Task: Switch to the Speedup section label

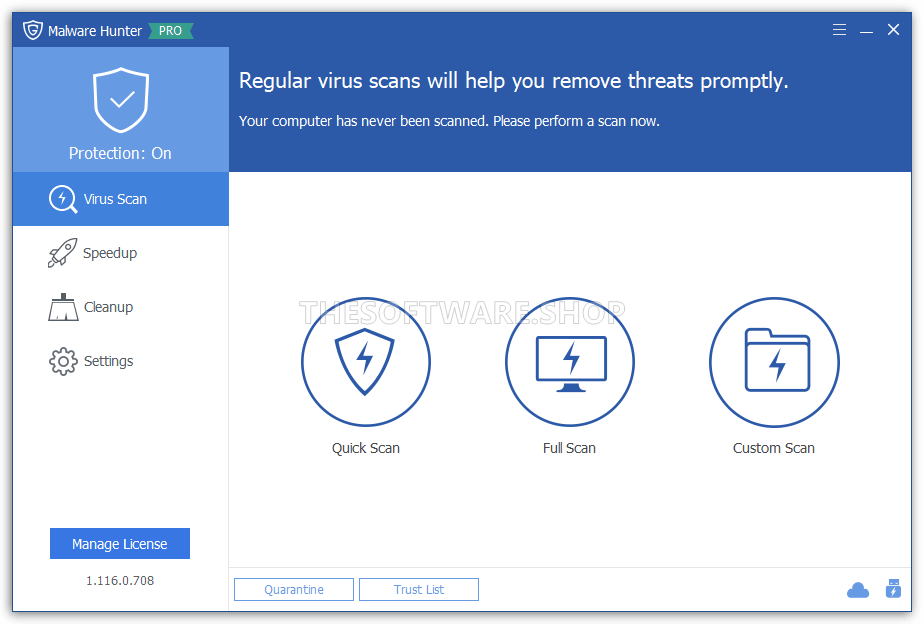Action: pyautogui.click(x=110, y=253)
